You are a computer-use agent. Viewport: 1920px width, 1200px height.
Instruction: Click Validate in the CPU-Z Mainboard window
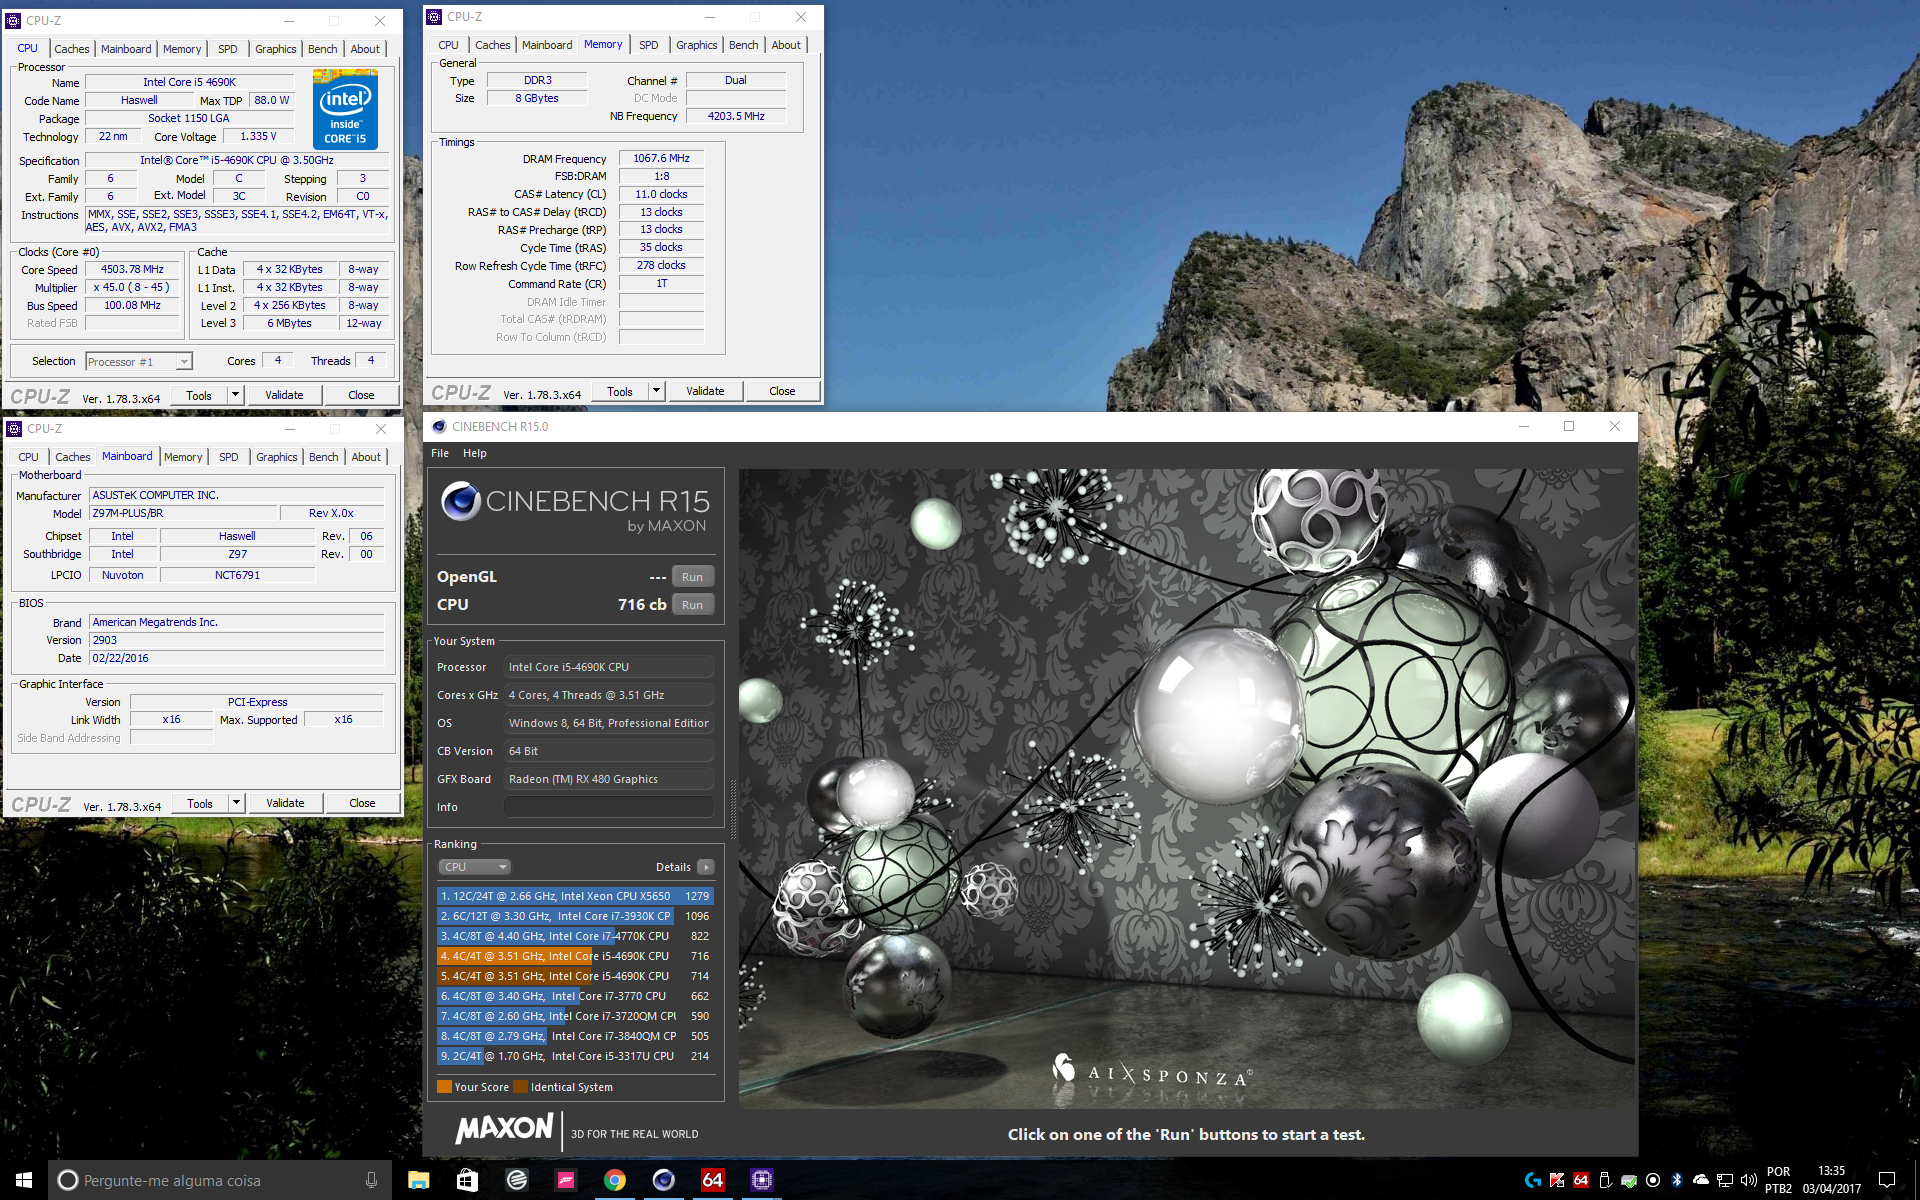(285, 803)
